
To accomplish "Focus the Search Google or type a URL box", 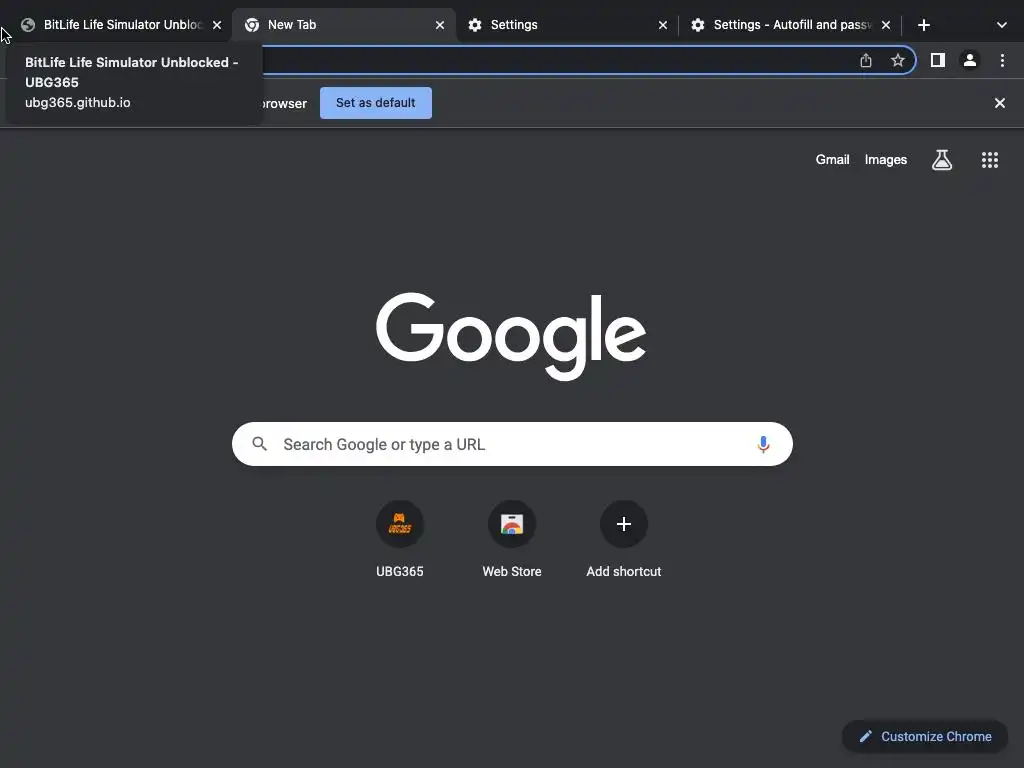I will pos(512,444).
